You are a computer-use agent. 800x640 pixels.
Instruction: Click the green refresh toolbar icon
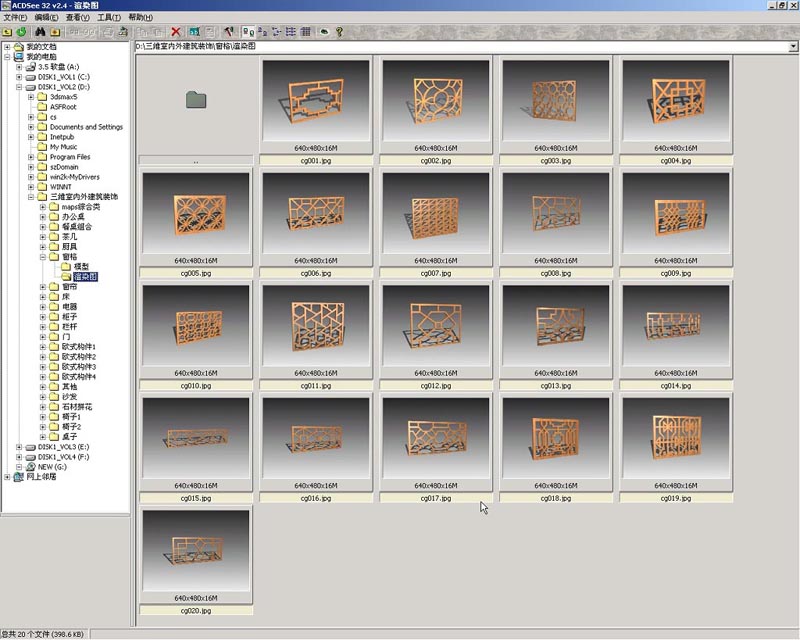click(21, 32)
